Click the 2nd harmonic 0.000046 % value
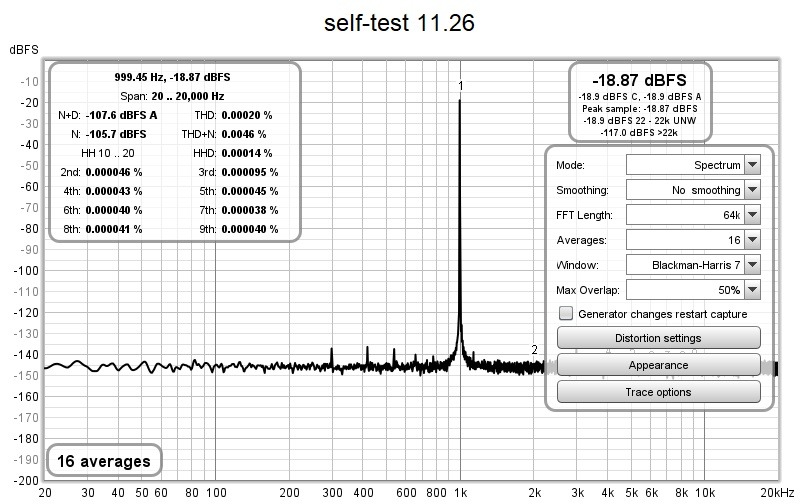800x504 pixels. tap(114, 172)
